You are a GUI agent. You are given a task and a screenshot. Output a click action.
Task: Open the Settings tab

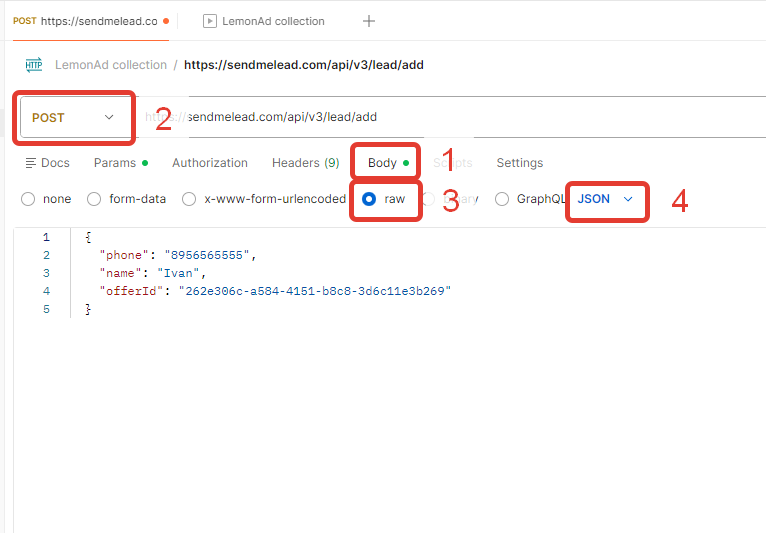(520, 163)
